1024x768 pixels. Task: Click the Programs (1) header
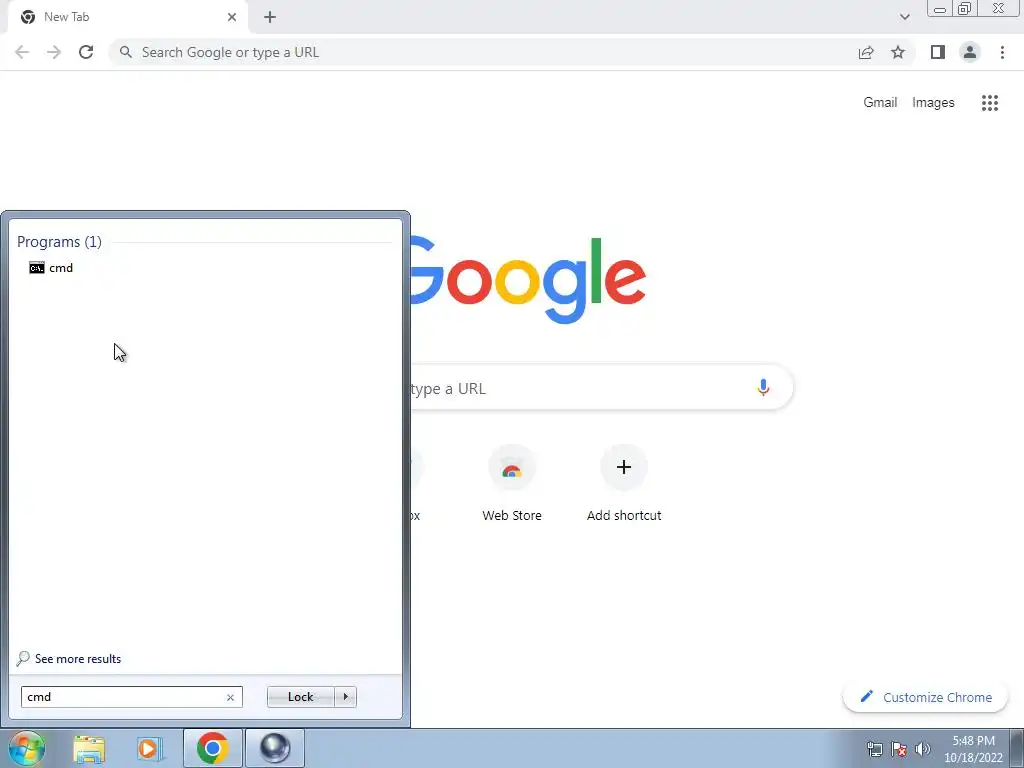click(59, 242)
